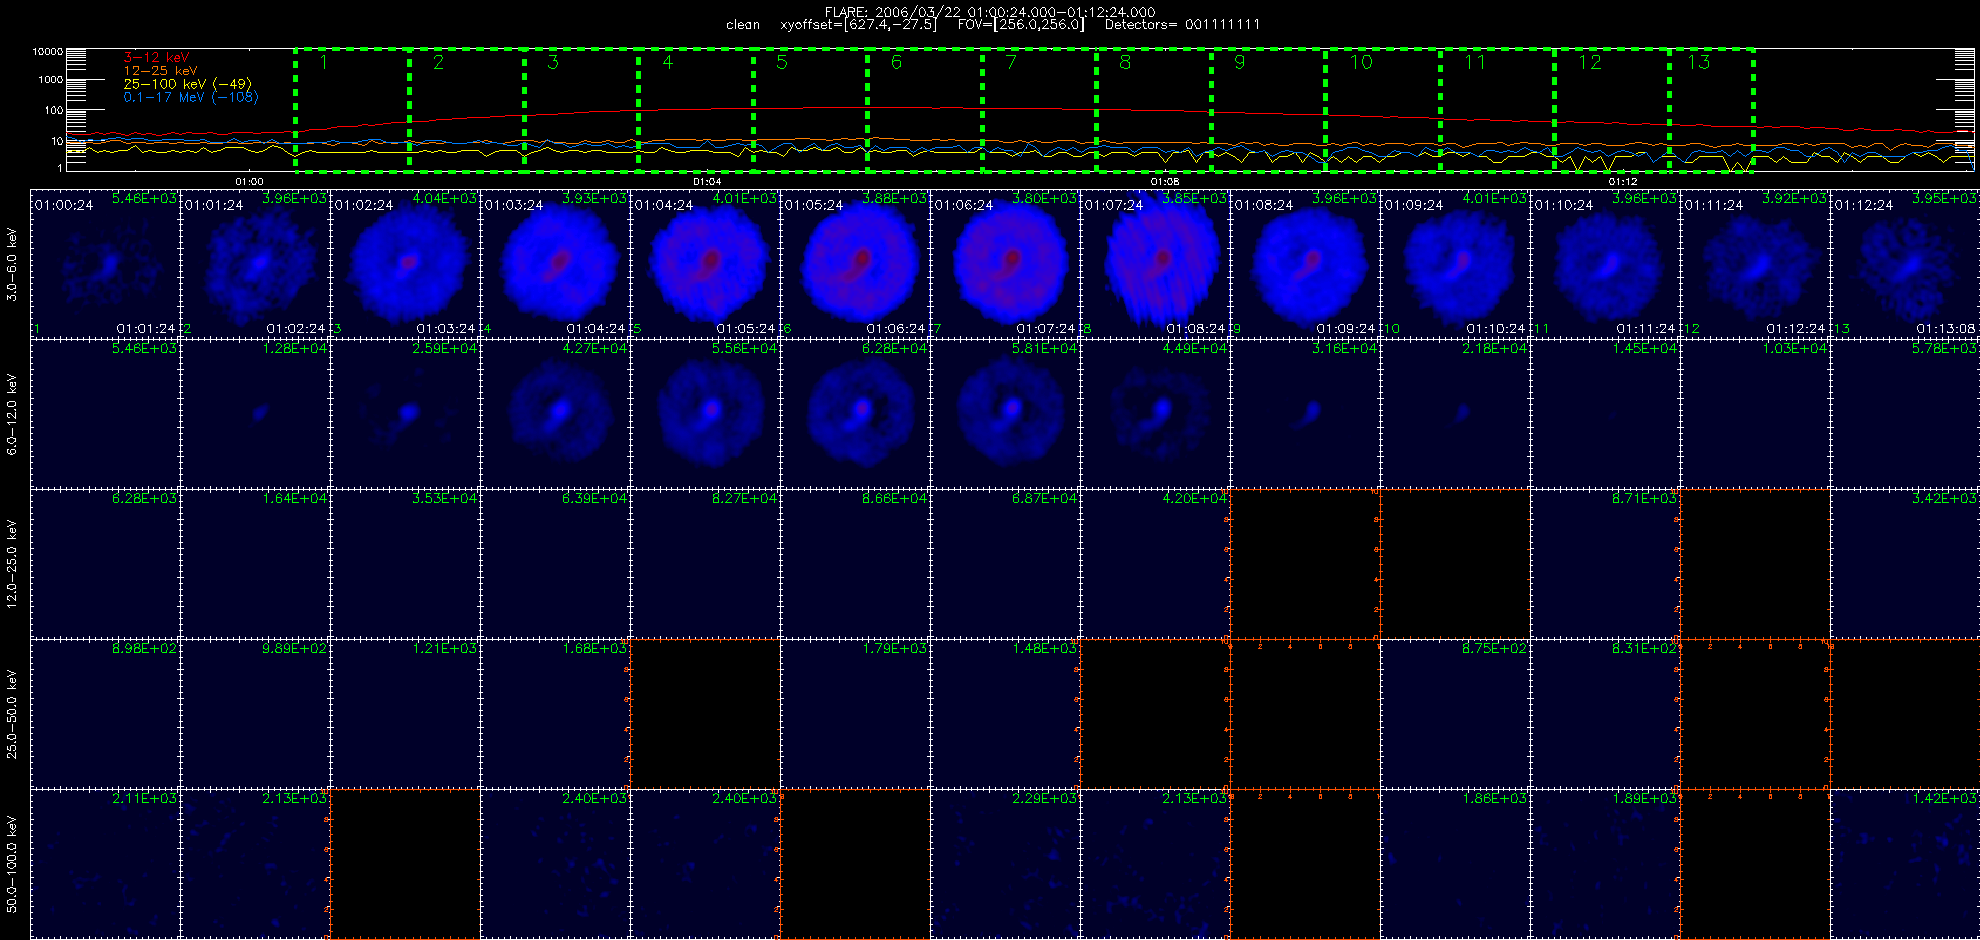
Task: Open the 3-6 keV image starting 01:05:24
Action: 855,263
